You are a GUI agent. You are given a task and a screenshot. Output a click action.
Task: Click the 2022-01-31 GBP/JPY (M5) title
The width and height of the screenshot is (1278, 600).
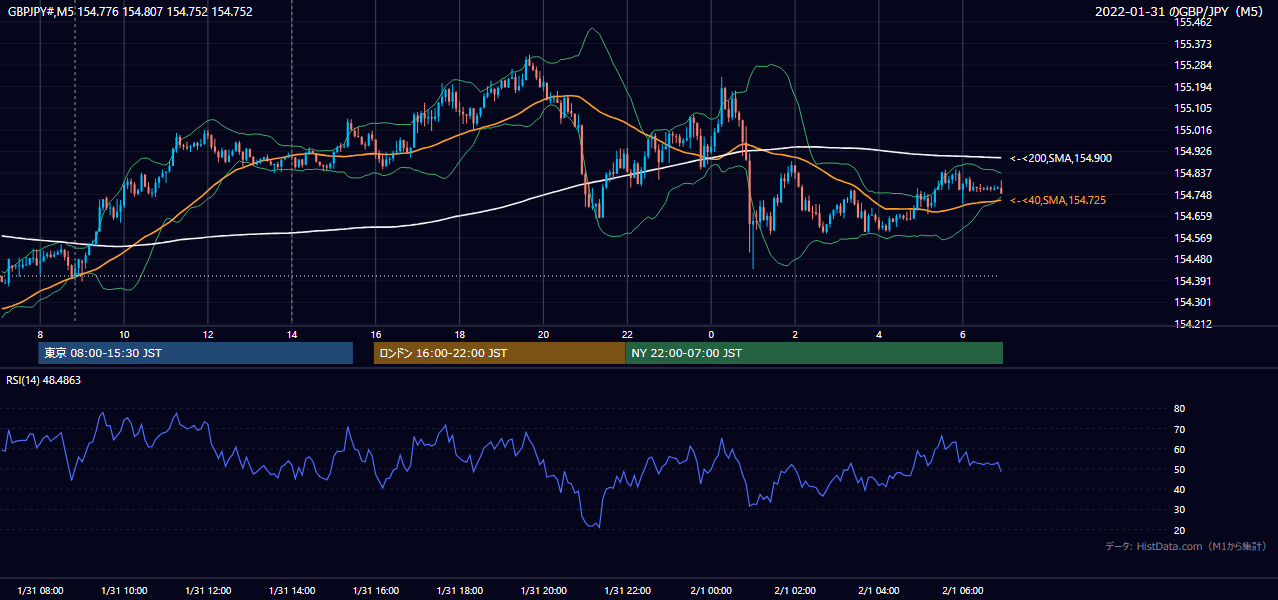pyautogui.click(x=1180, y=11)
